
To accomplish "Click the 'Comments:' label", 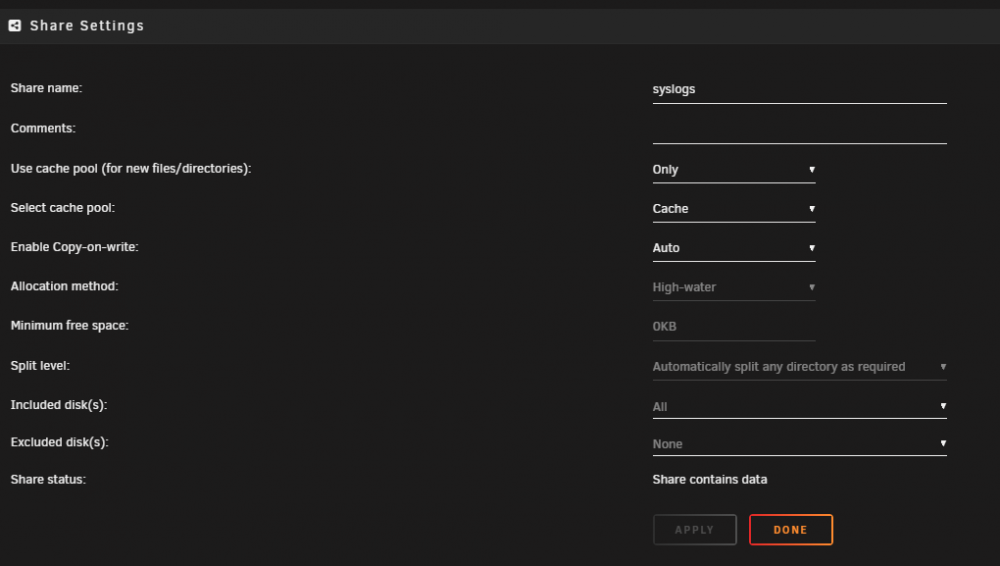I will 43,128.
